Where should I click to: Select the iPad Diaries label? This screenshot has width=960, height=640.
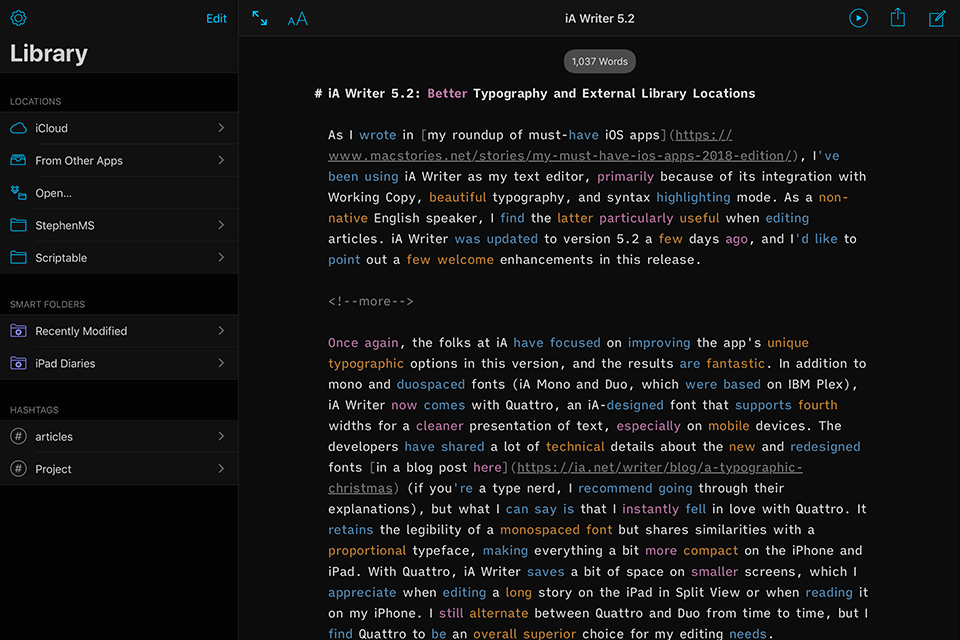pyautogui.click(x=66, y=363)
